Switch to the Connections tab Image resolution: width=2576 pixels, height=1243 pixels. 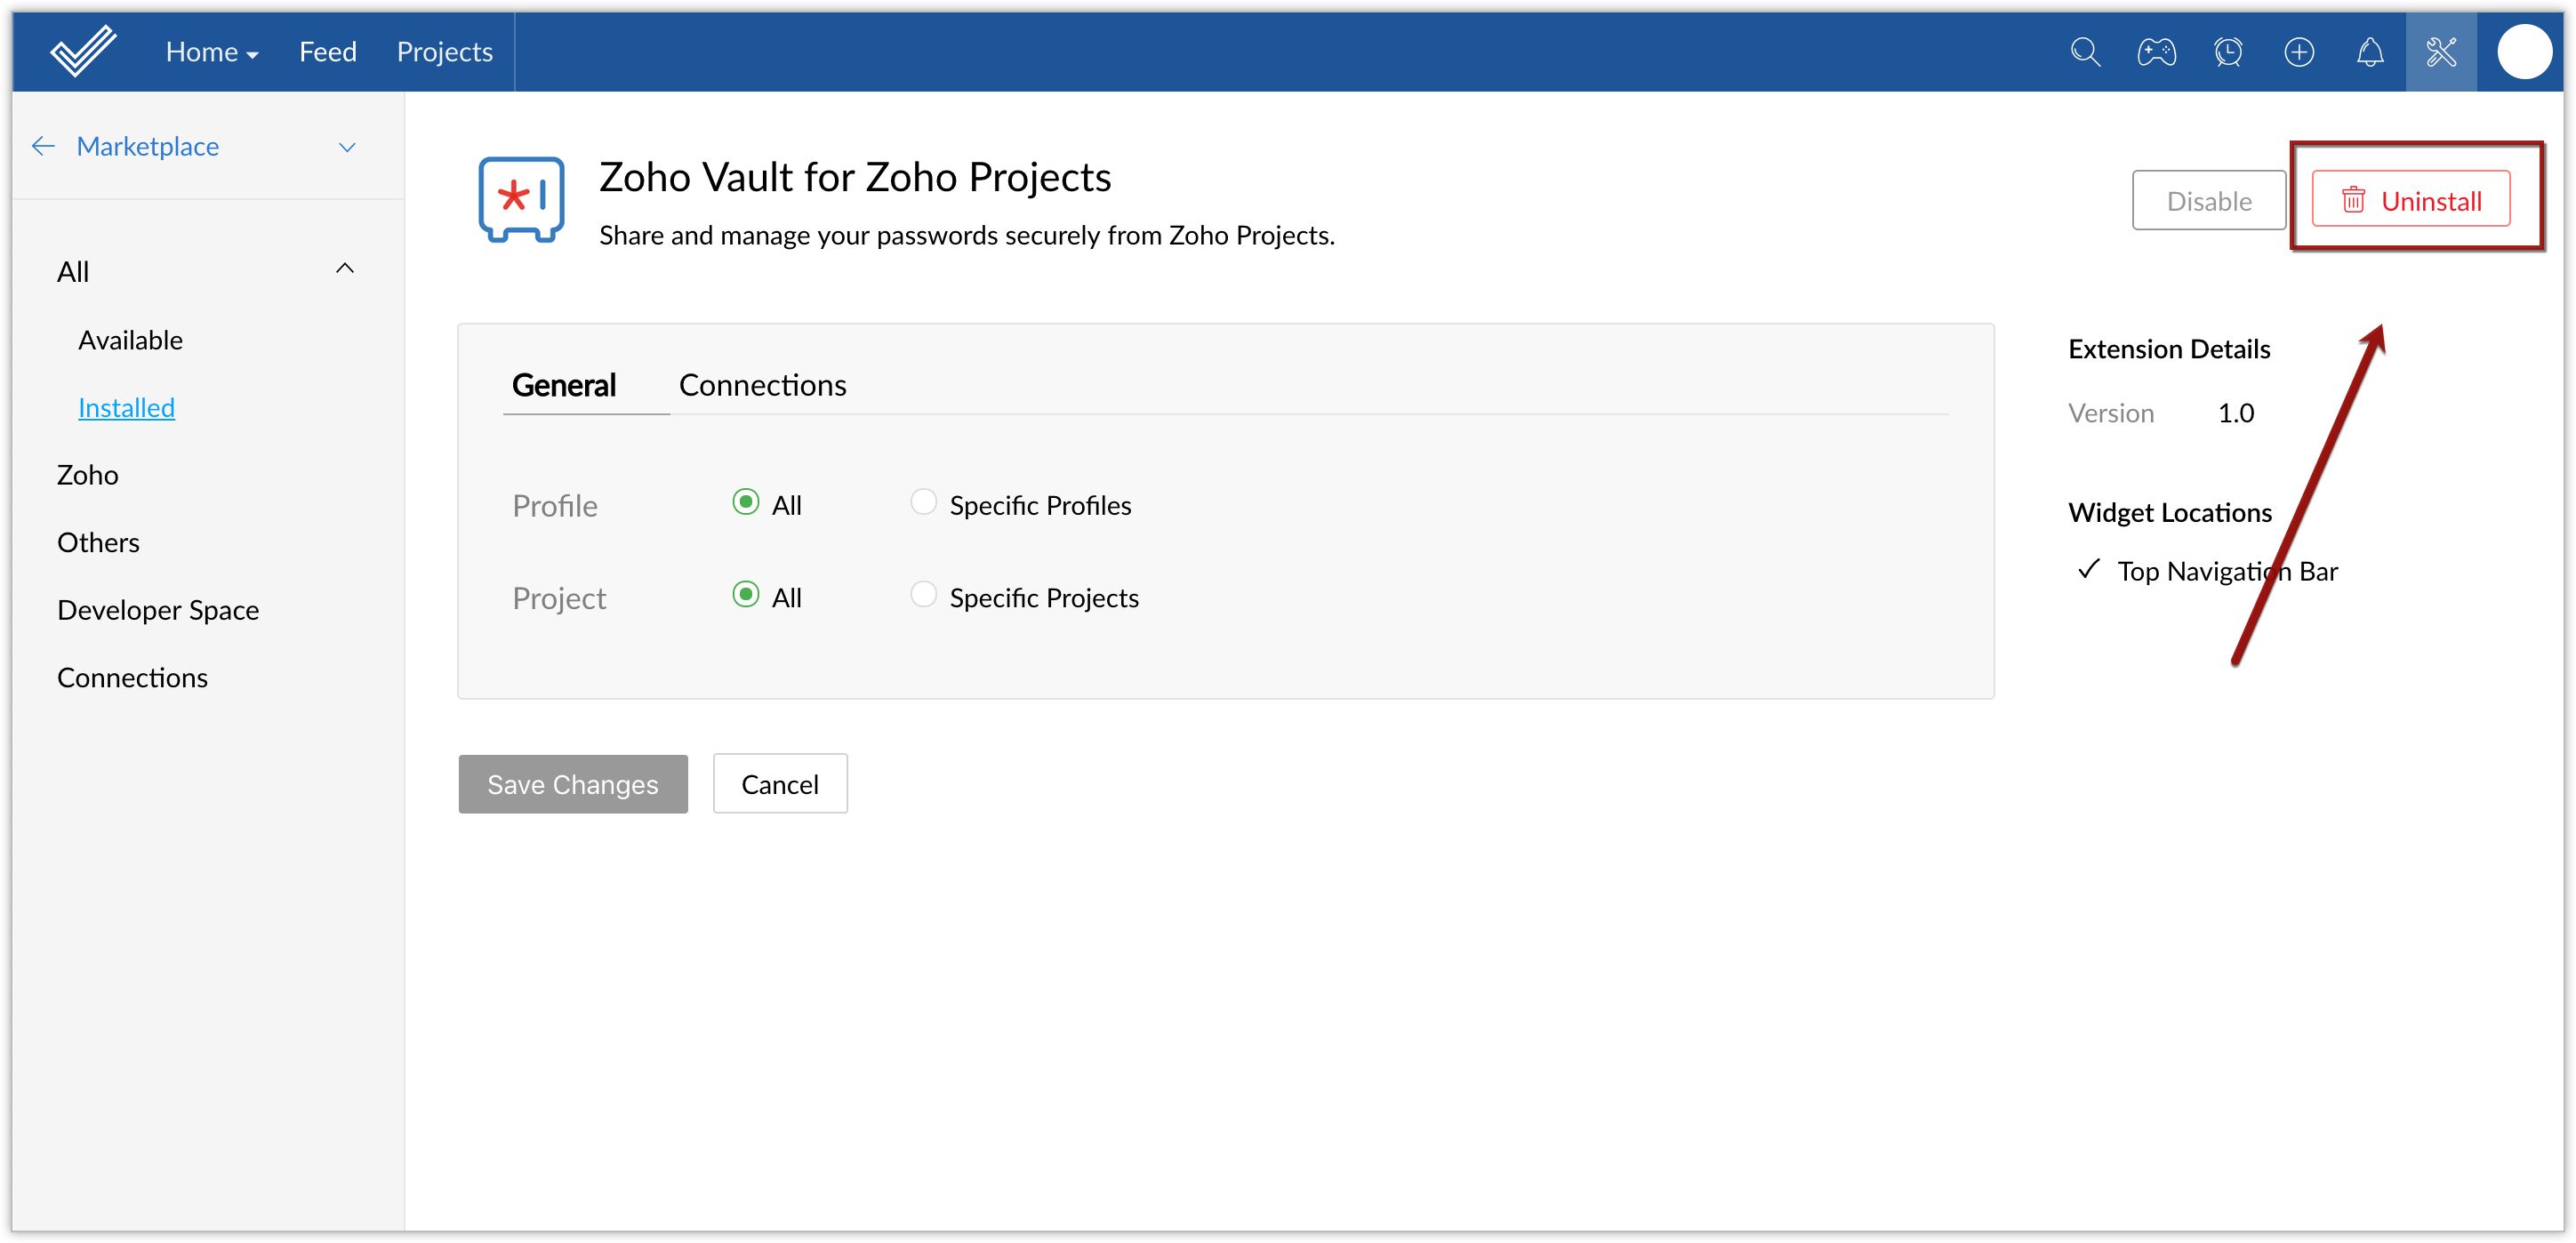coord(763,385)
